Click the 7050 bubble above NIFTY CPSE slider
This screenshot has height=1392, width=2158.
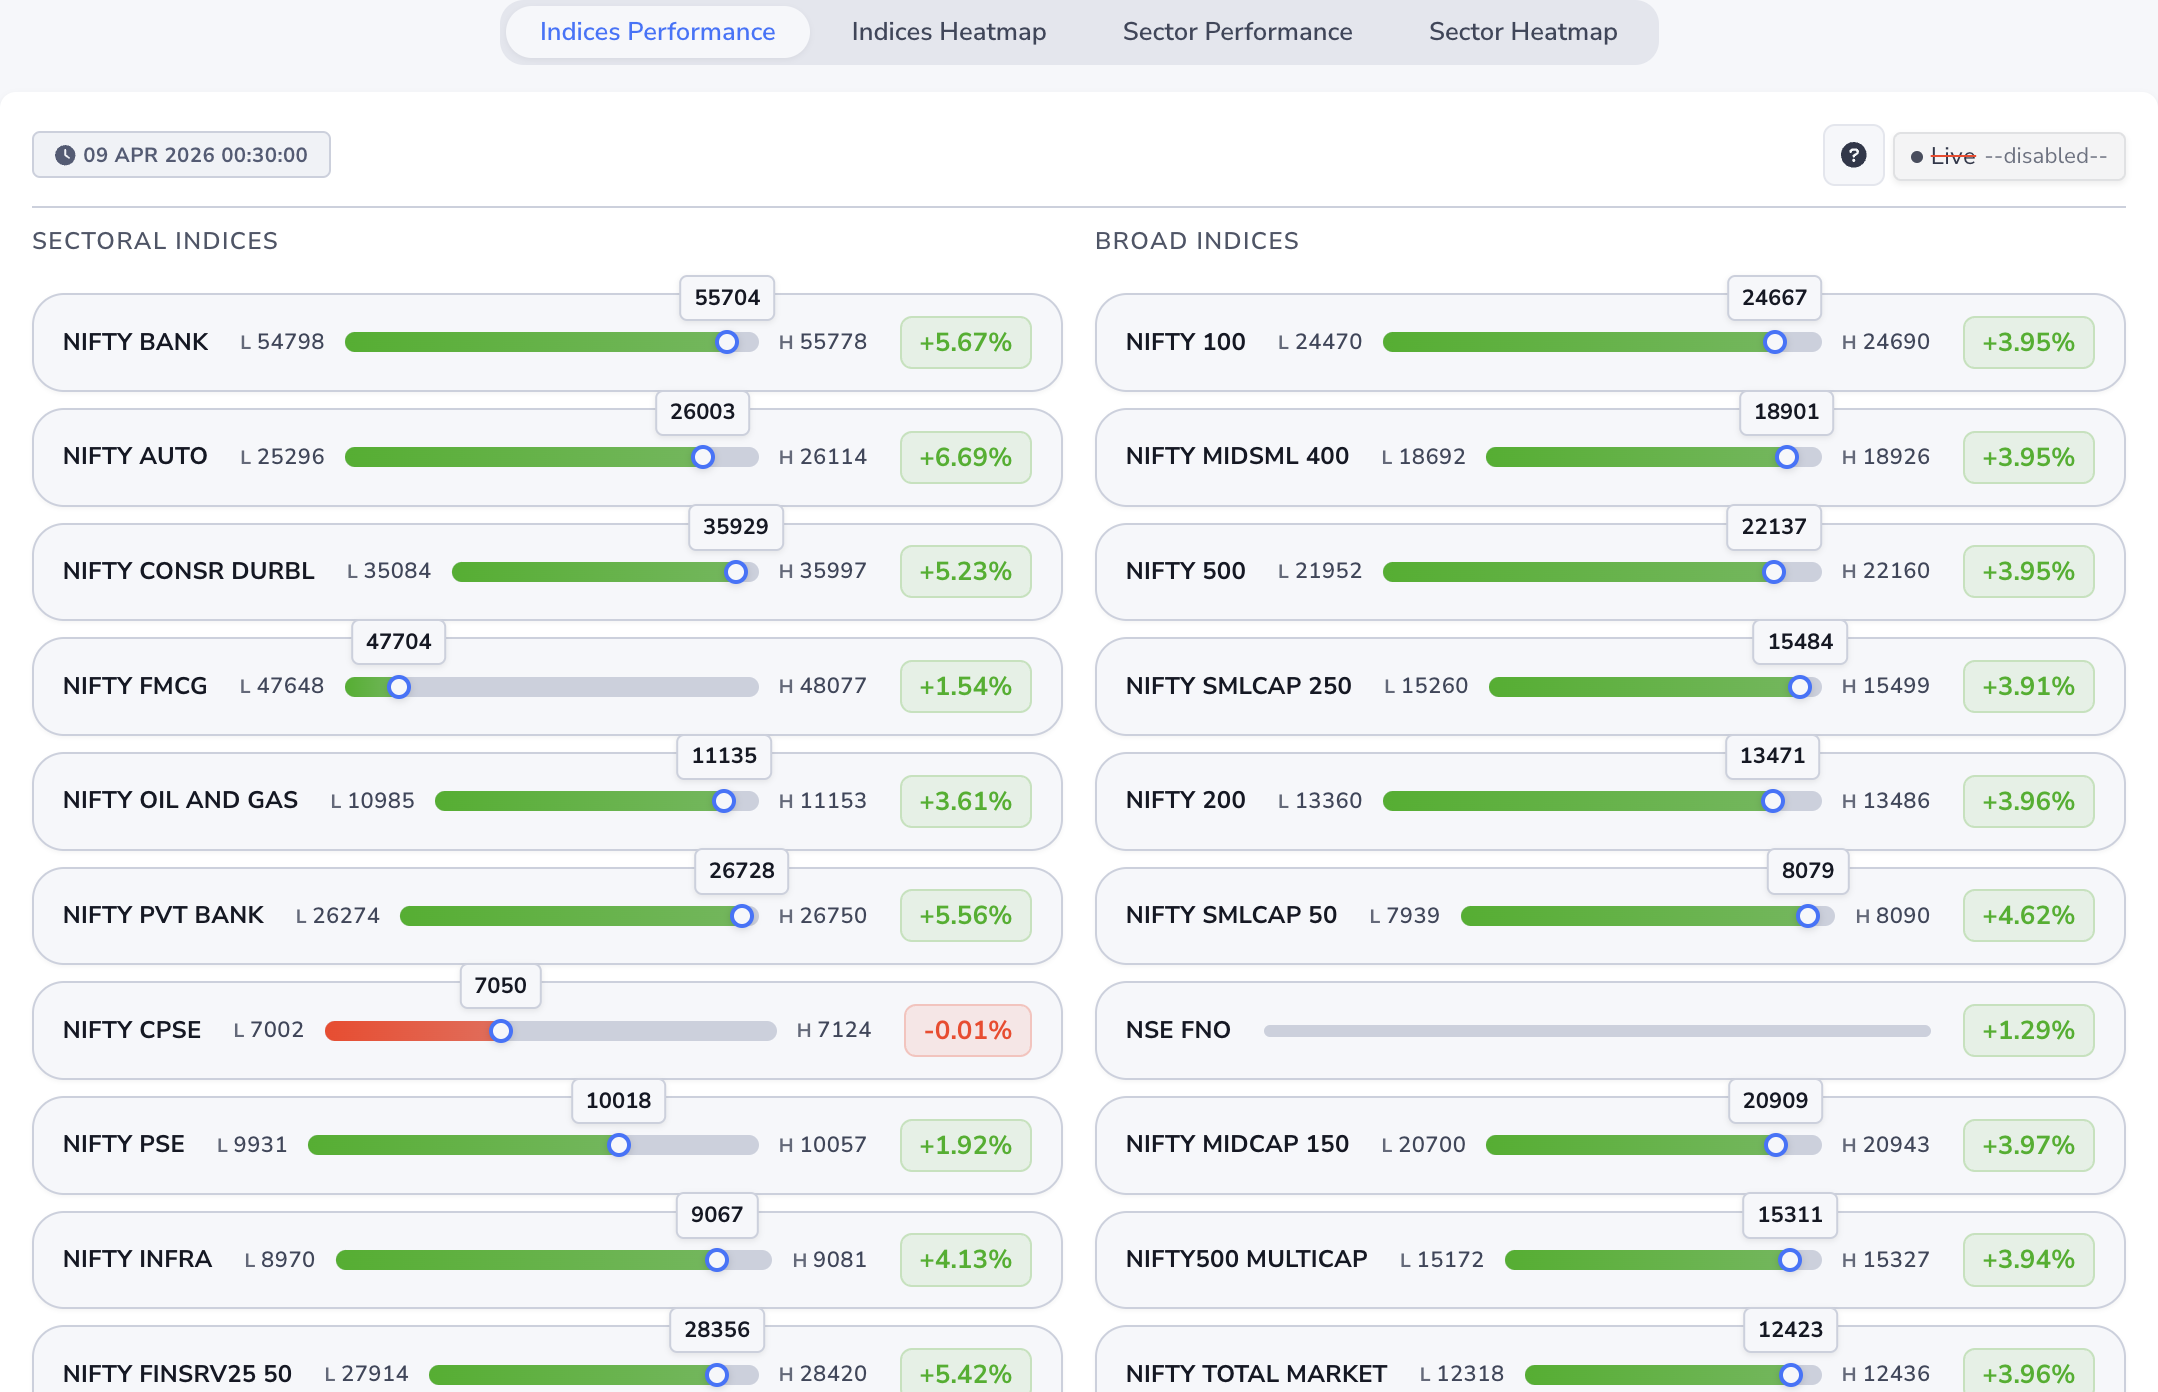coord(500,986)
